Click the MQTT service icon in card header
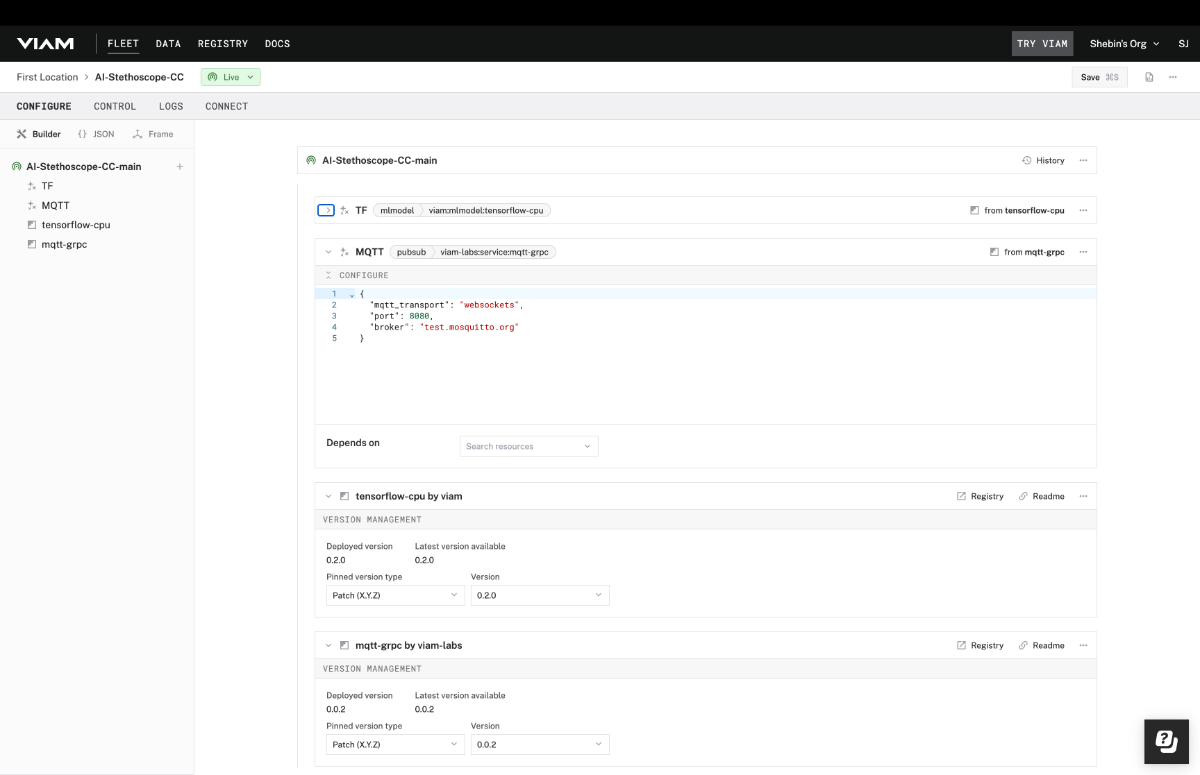 [x=345, y=252]
